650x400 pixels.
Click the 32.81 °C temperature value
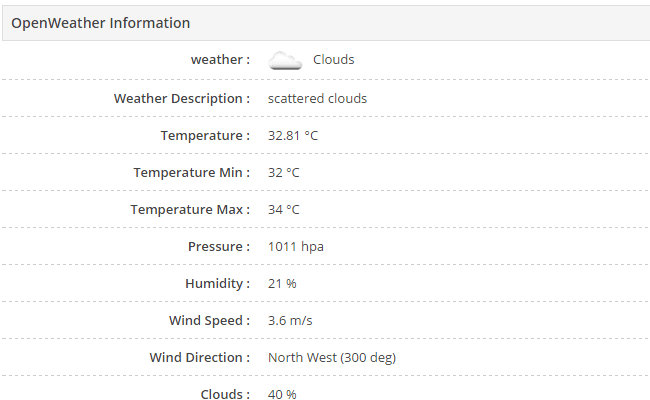tap(293, 136)
